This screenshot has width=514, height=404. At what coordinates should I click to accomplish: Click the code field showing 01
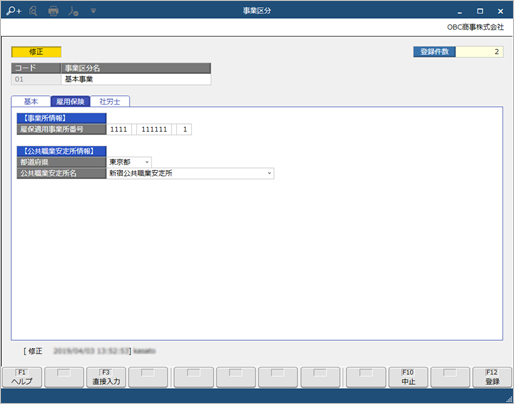click(36, 79)
